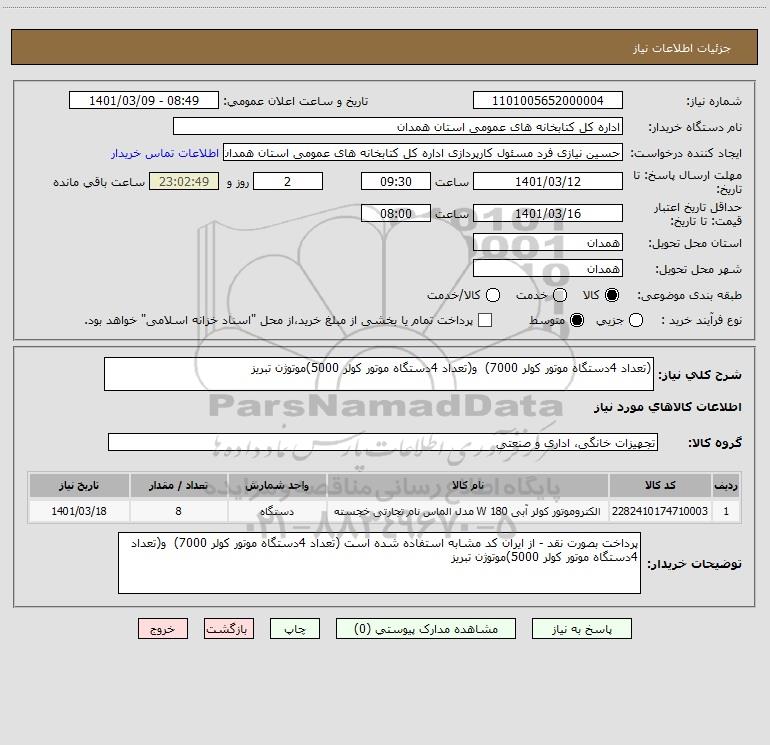Click goods group field تجهیزات خانگی
The width and height of the screenshot is (770, 745).
(x=383, y=442)
